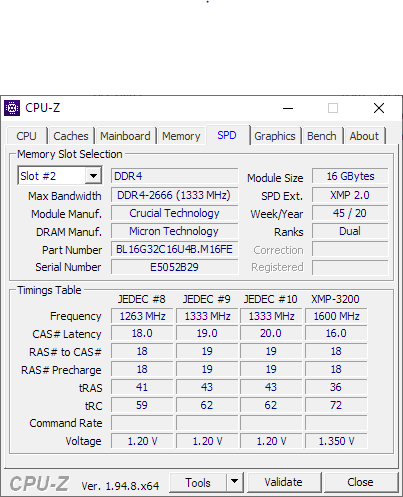Go to the Mainboard tab
Screen dimensions: 403x497
click(125, 136)
